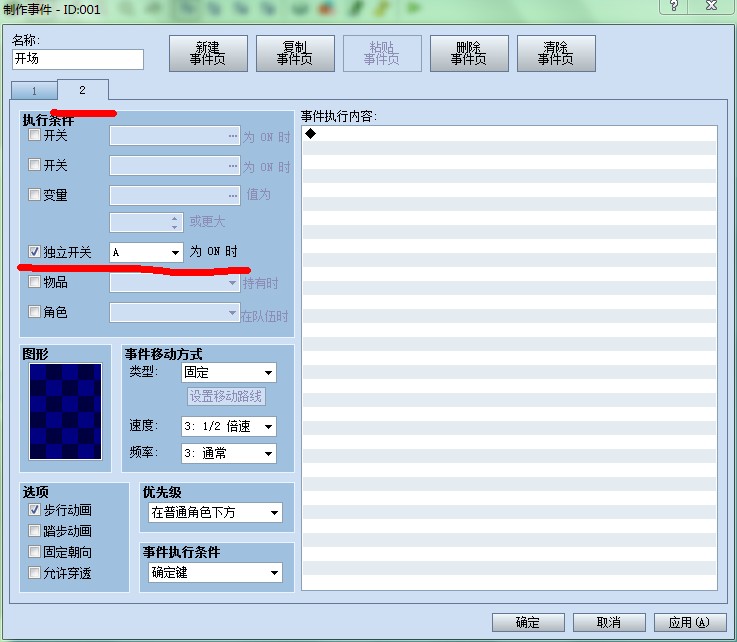Viewport: 737px width, 642px height.
Task: Select the first diamond line in event contents
Action: coord(510,134)
